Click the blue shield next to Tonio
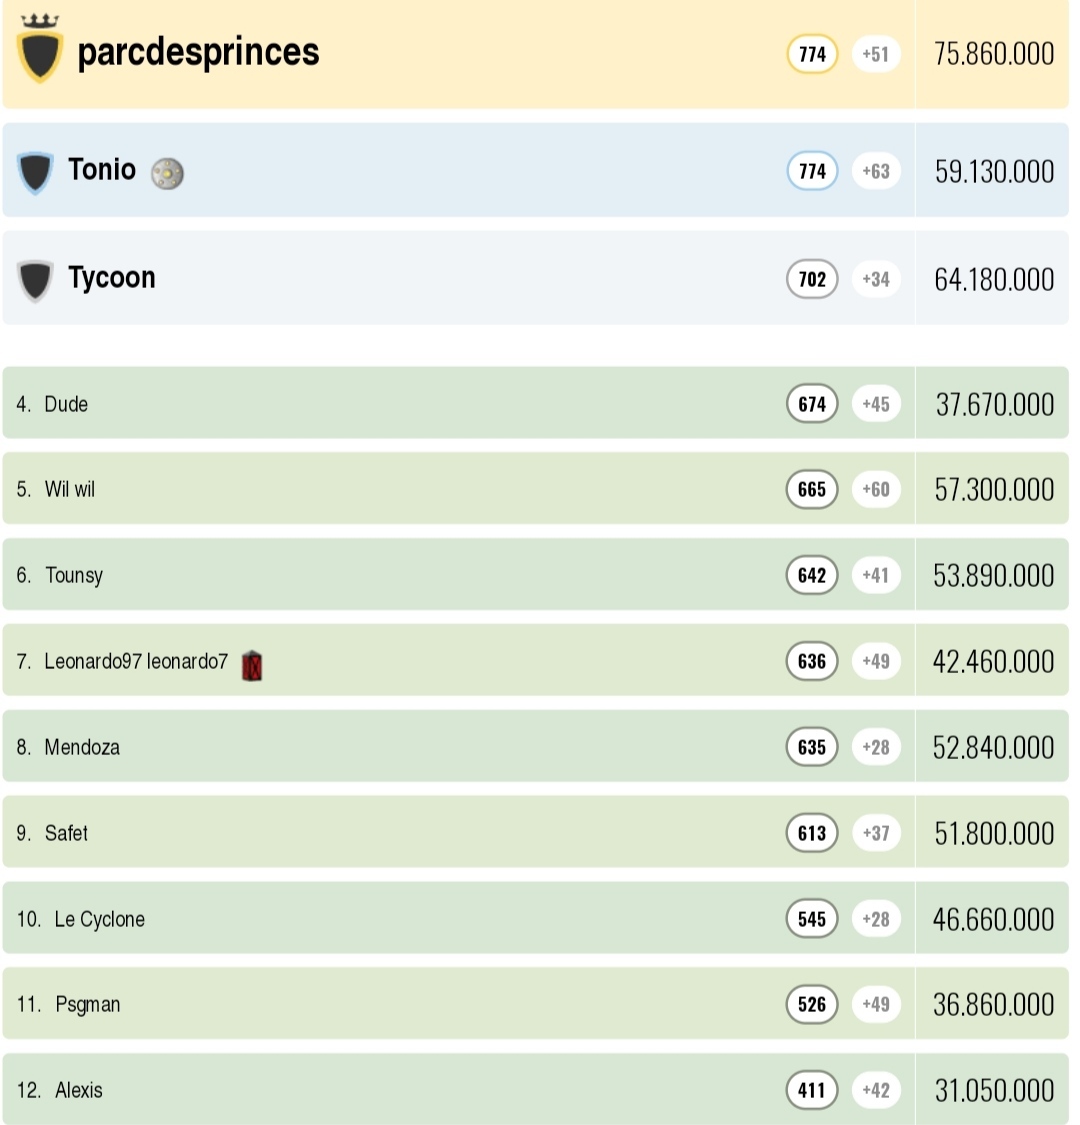 pyautogui.click(x=35, y=172)
